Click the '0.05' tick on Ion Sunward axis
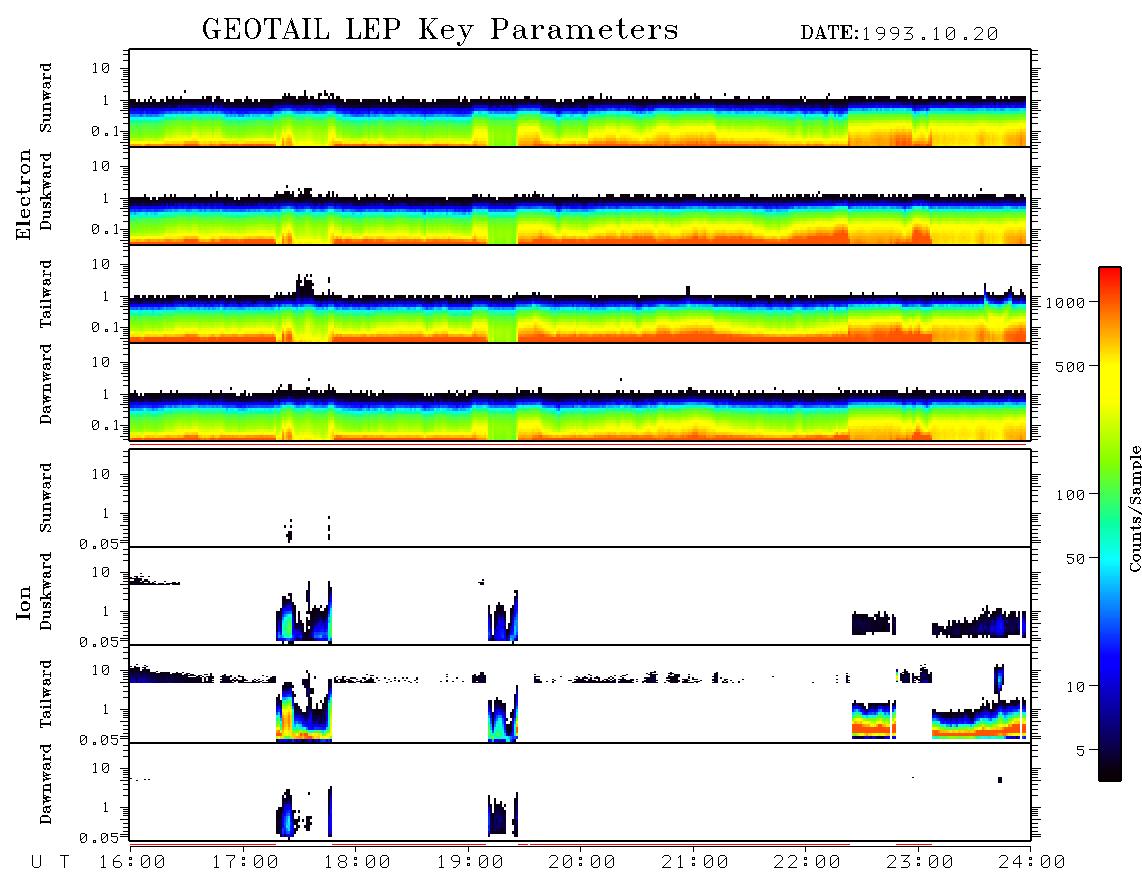 99,543
